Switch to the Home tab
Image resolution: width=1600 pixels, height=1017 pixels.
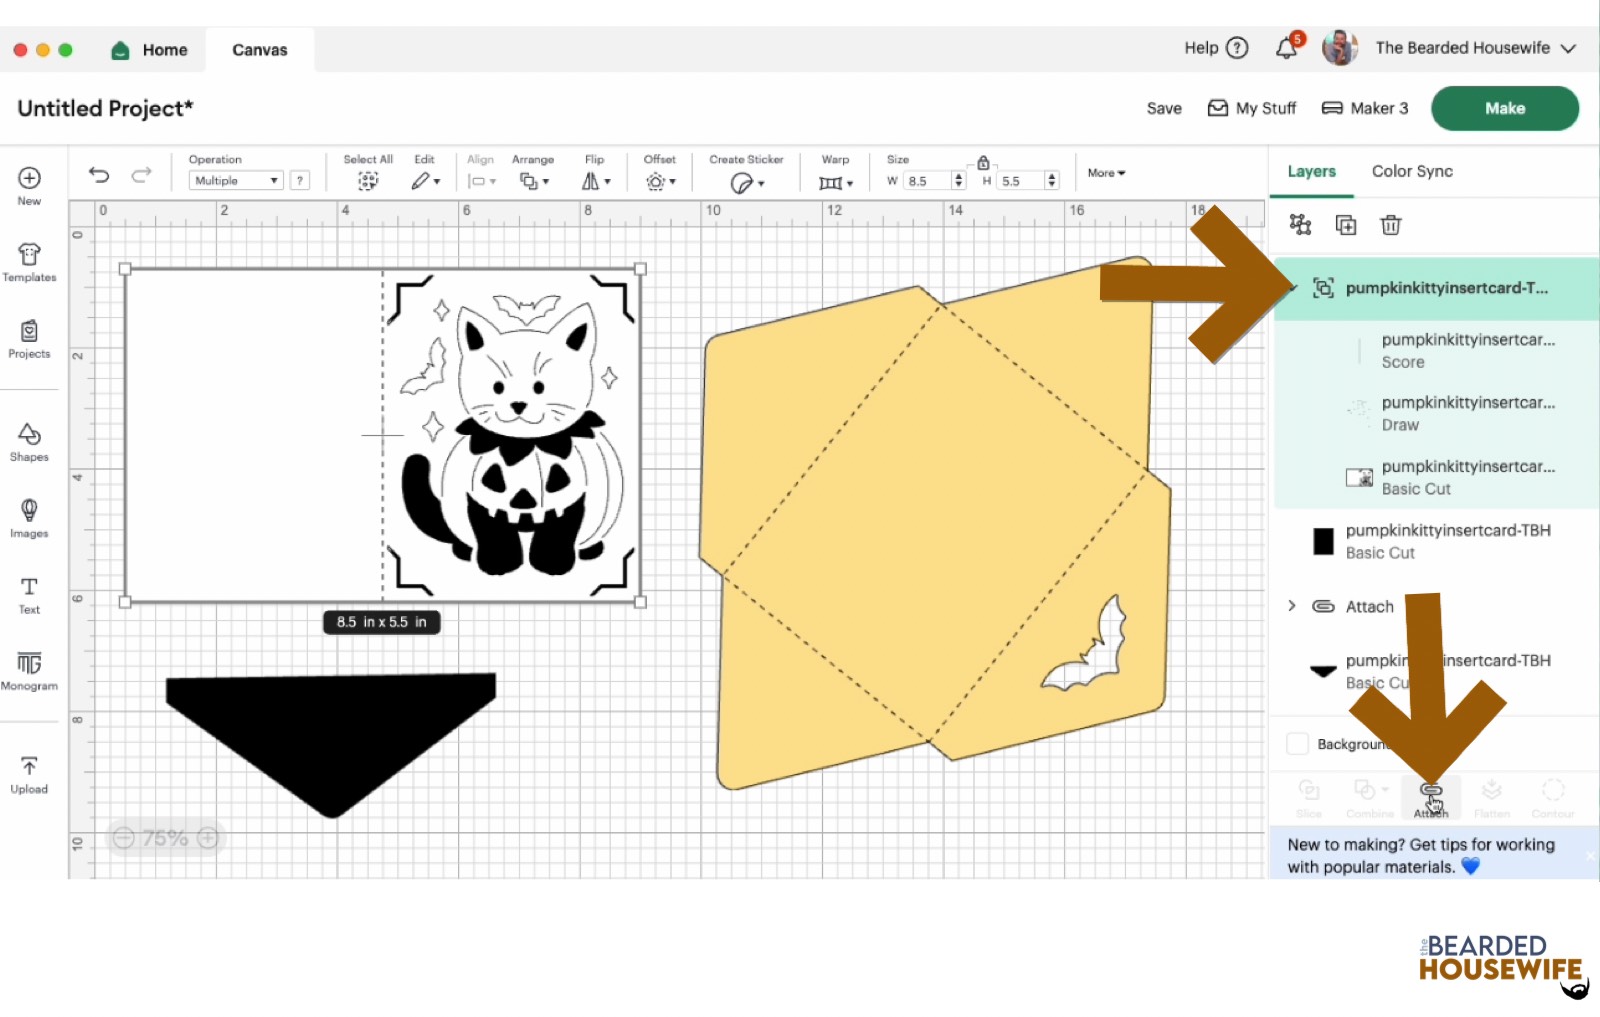(x=150, y=50)
